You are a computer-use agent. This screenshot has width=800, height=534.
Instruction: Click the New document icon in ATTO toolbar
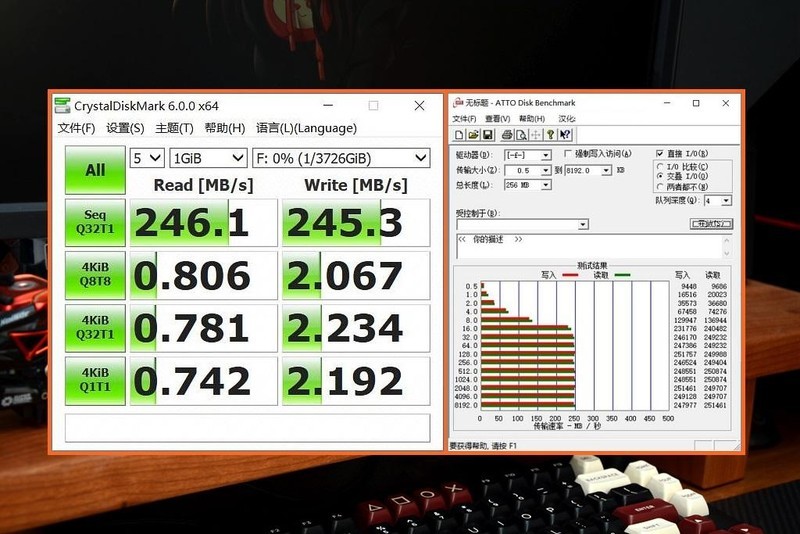tap(459, 135)
